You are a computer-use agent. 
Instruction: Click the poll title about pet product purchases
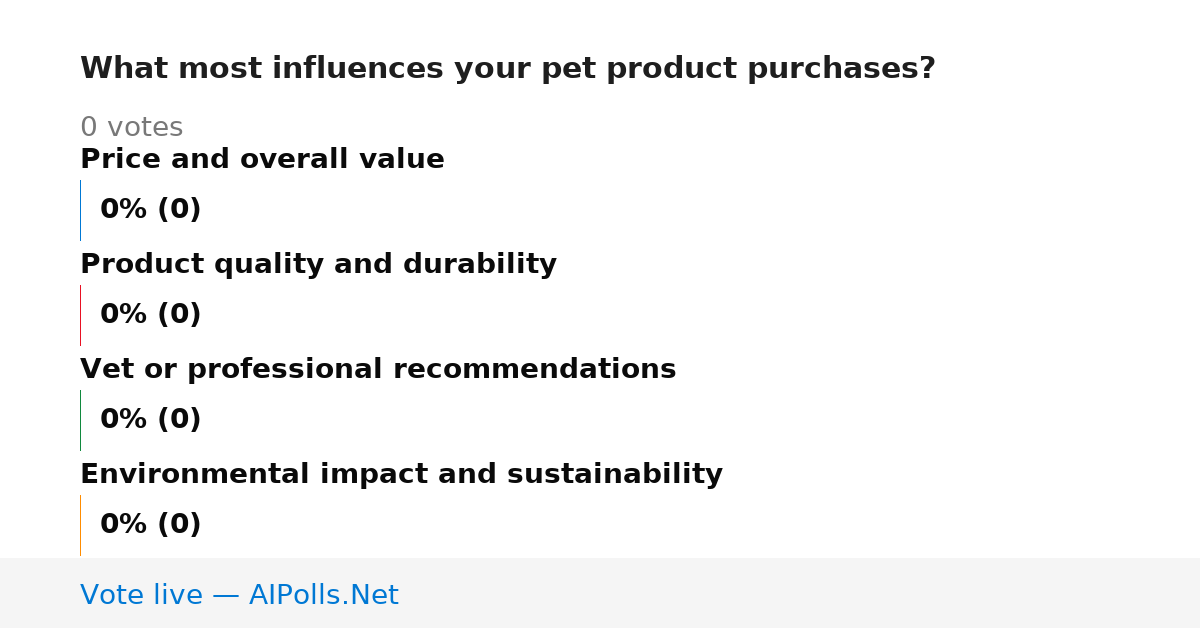tap(508, 69)
